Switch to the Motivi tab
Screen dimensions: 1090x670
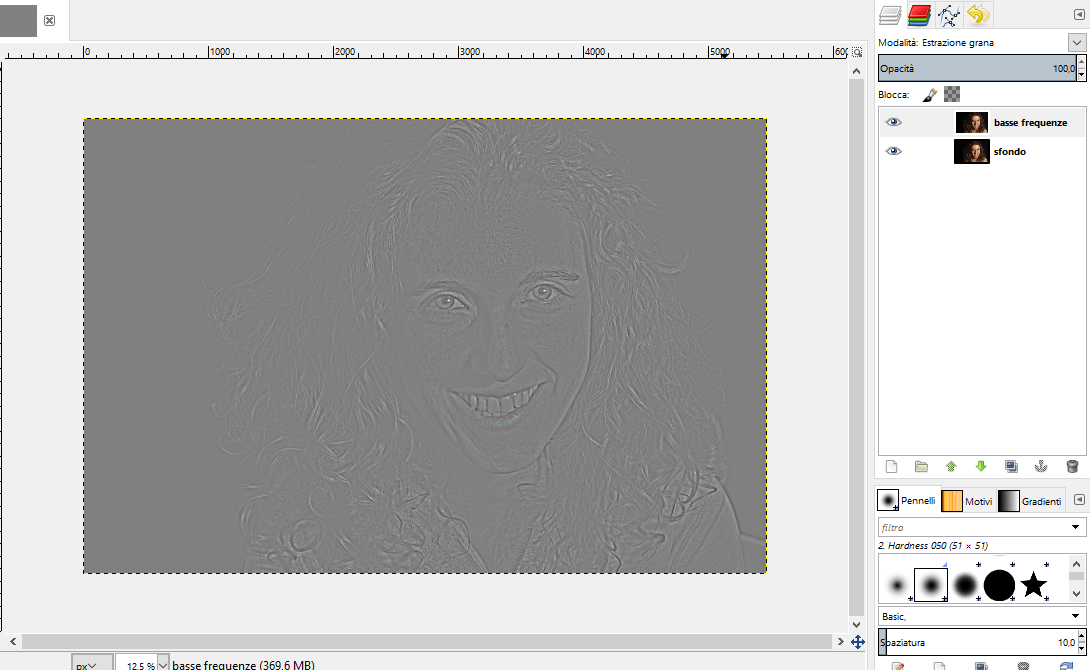[967, 500]
